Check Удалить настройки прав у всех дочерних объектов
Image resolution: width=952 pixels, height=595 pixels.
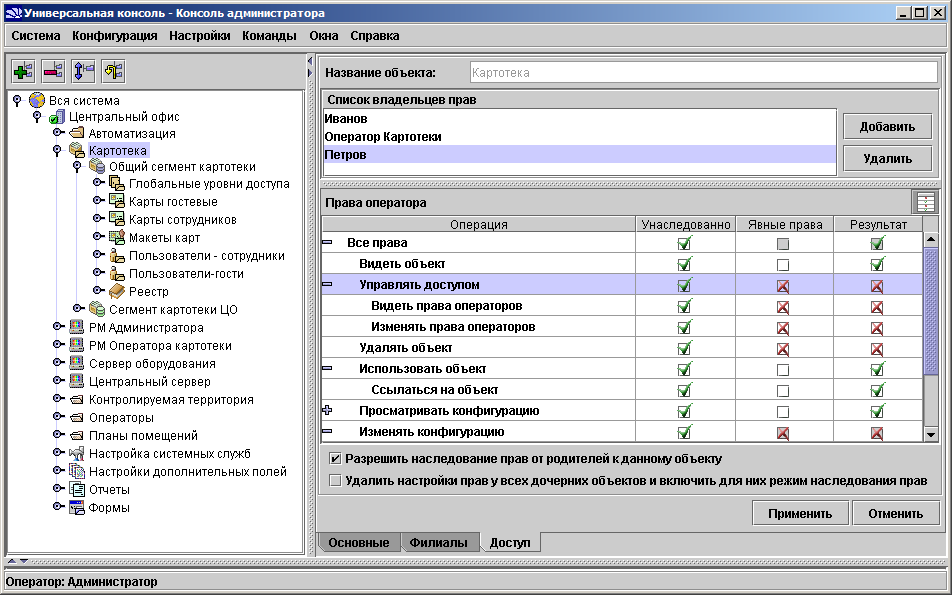[x=335, y=480]
